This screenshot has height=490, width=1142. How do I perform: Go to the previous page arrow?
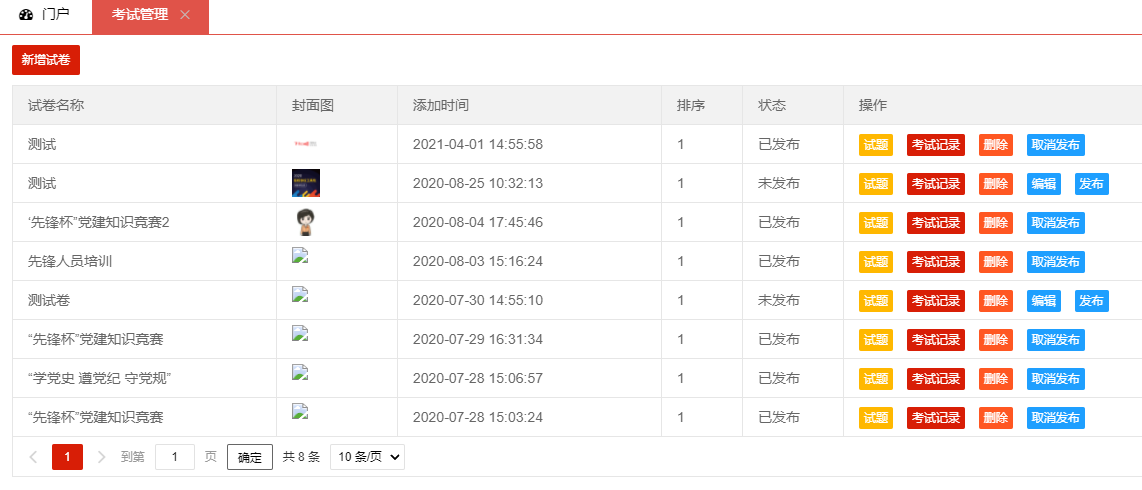pyautogui.click(x=33, y=457)
